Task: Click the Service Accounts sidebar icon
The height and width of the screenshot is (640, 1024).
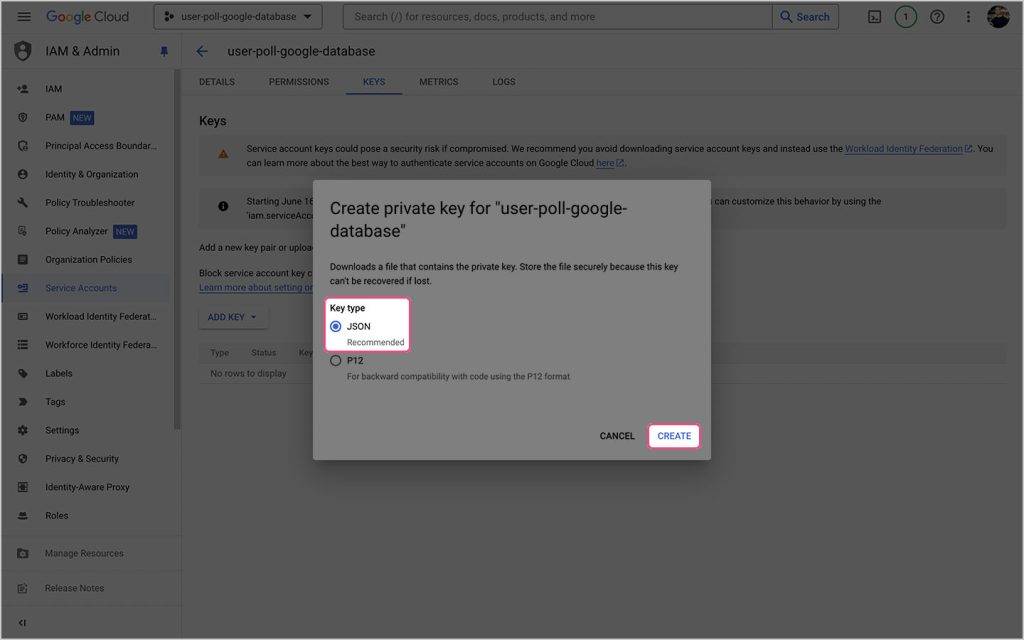Action: tap(23, 288)
